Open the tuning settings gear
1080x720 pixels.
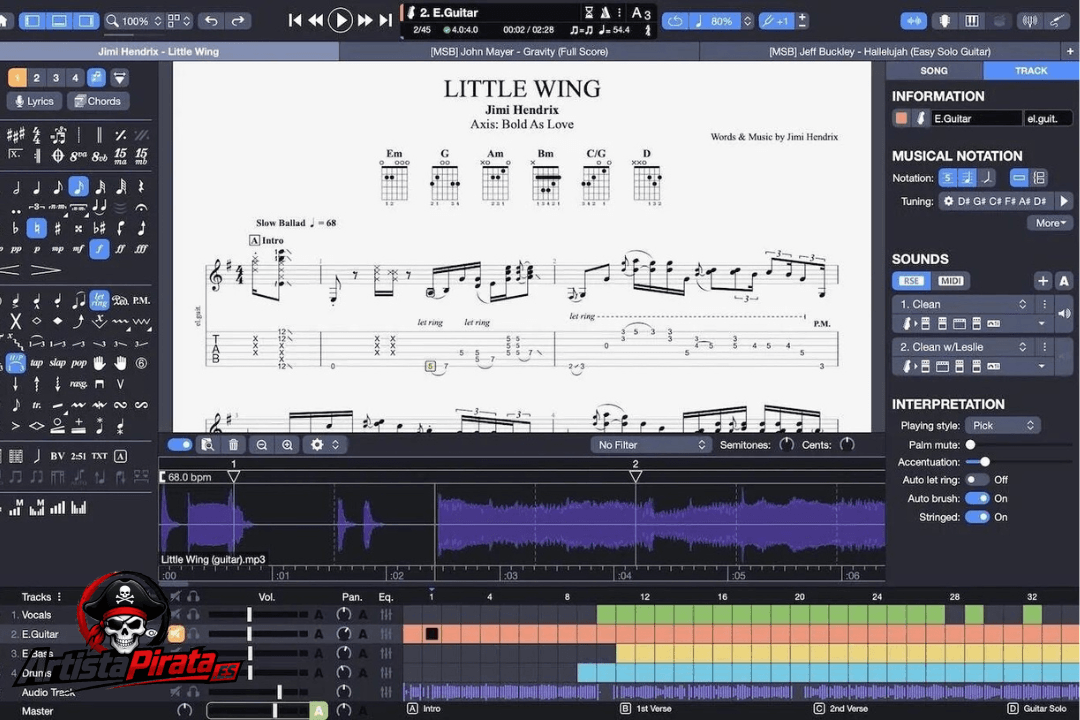pos(948,201)
